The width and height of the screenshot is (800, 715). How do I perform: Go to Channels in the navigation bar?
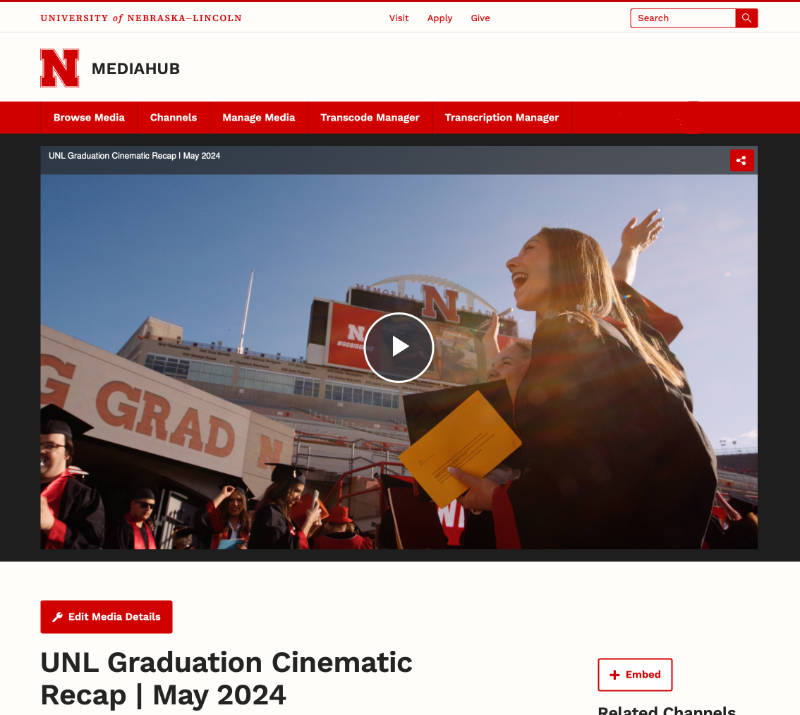click(173, 117)
